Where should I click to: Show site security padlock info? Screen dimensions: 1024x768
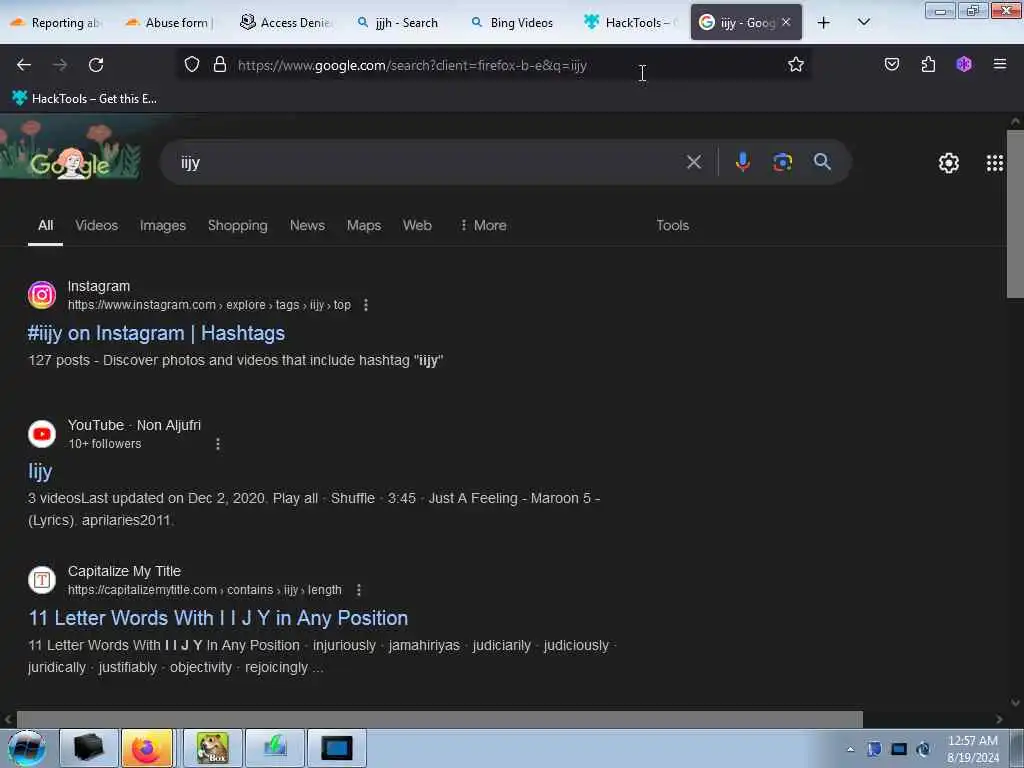pos(220,65)
